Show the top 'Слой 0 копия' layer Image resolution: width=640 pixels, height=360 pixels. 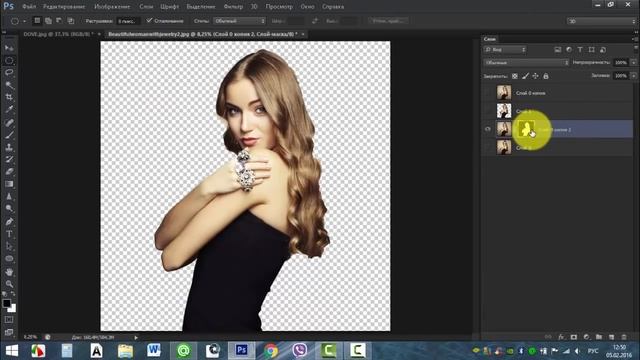coord(488,93)
